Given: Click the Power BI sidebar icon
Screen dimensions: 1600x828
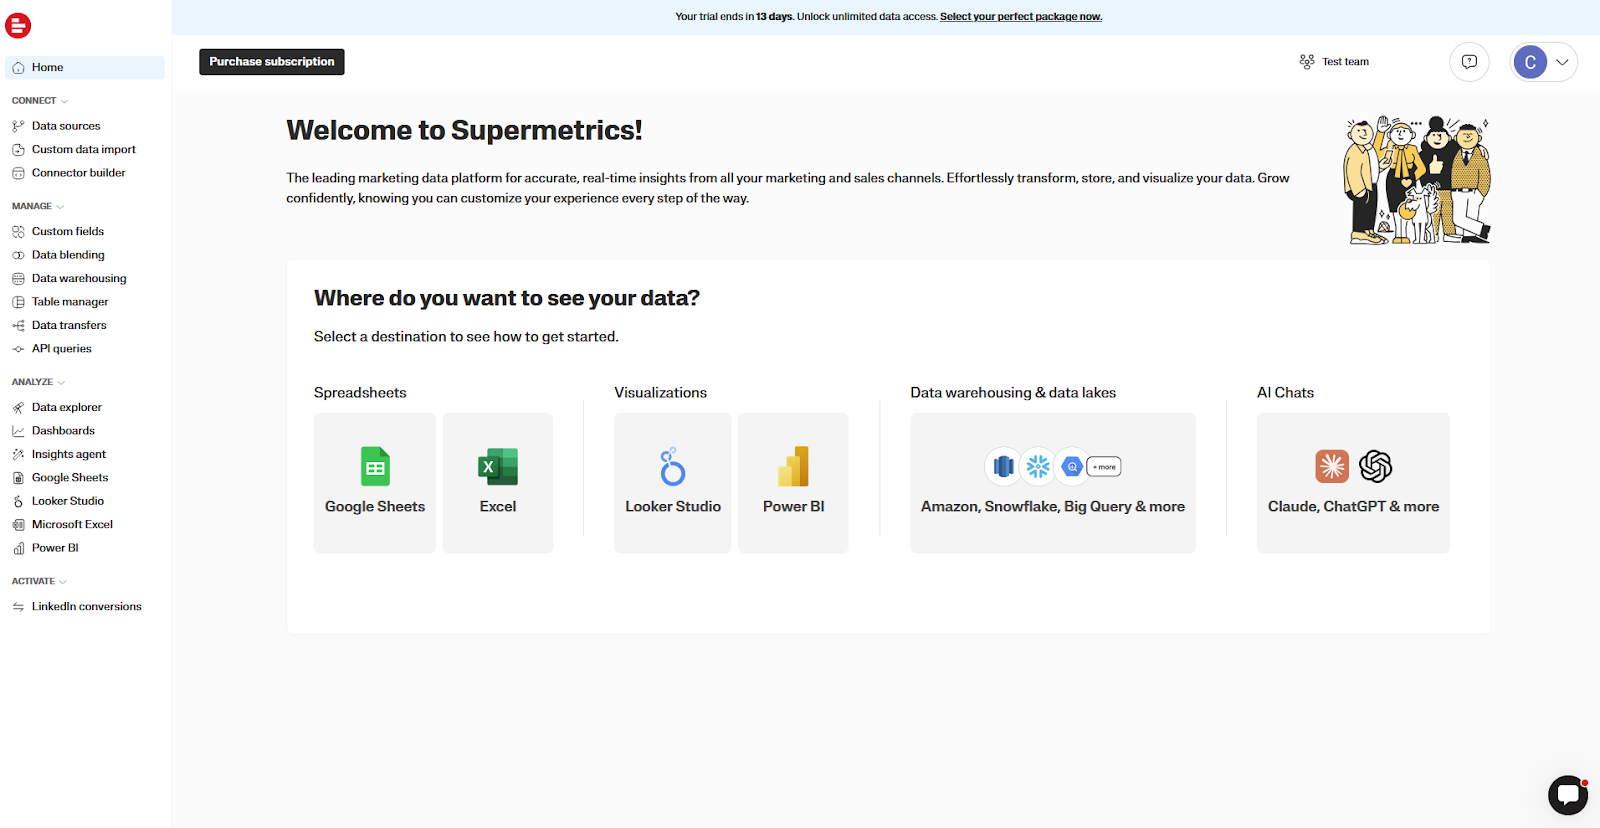Looking at the screenshot, I should 18,548.
